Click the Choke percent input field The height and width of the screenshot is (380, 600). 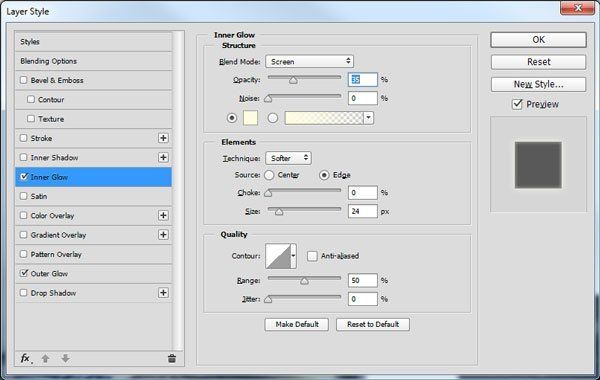point(363,192)
